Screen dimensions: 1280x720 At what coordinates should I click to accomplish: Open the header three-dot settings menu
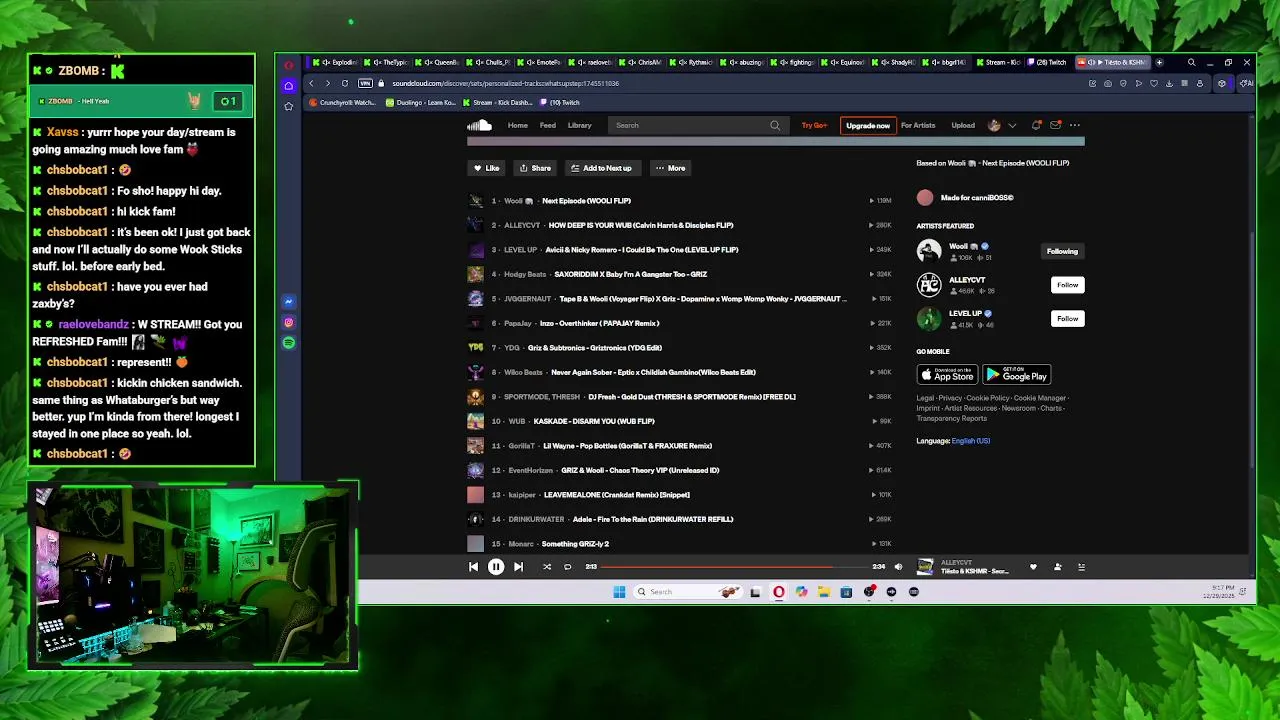point(1075,125)
